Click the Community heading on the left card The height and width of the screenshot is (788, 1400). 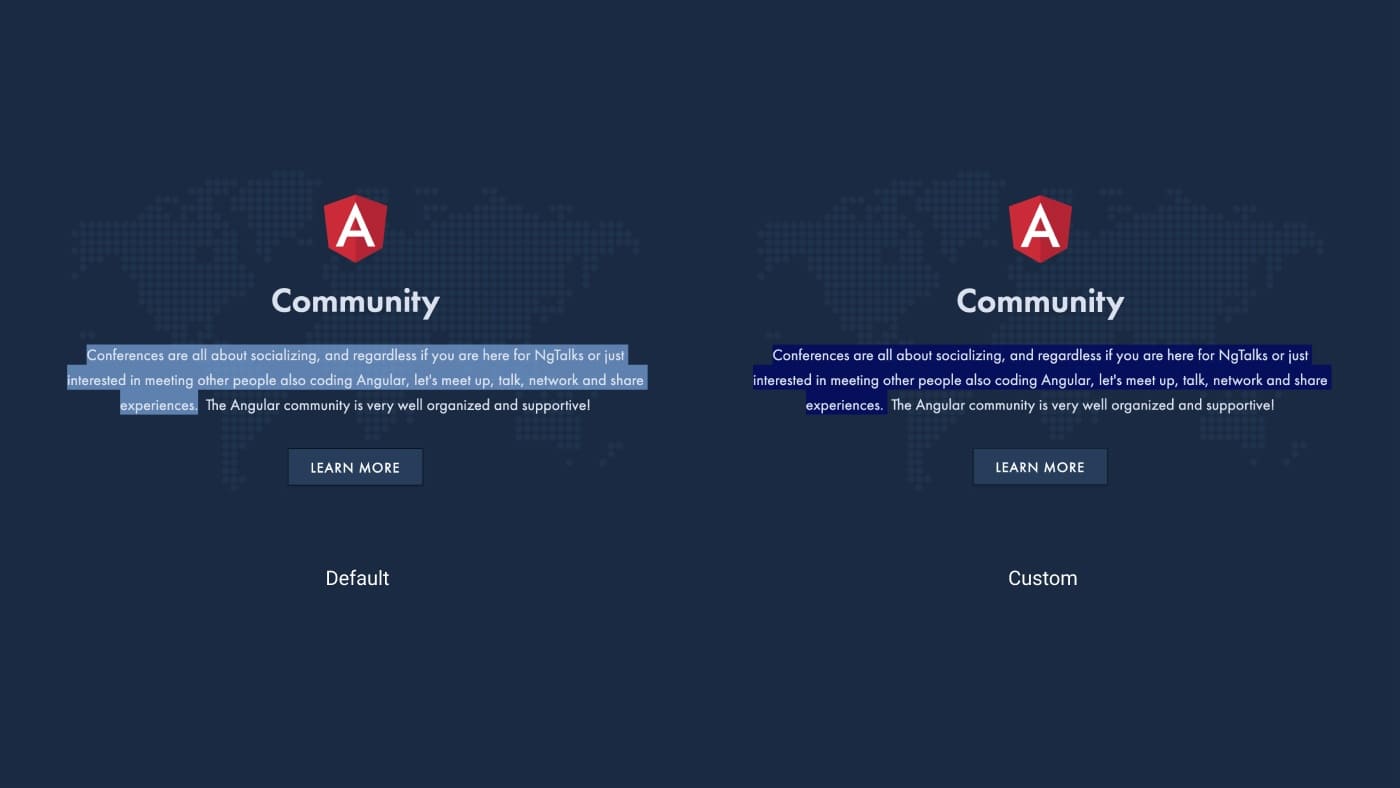pyautogui.click(x=355, y=301)
